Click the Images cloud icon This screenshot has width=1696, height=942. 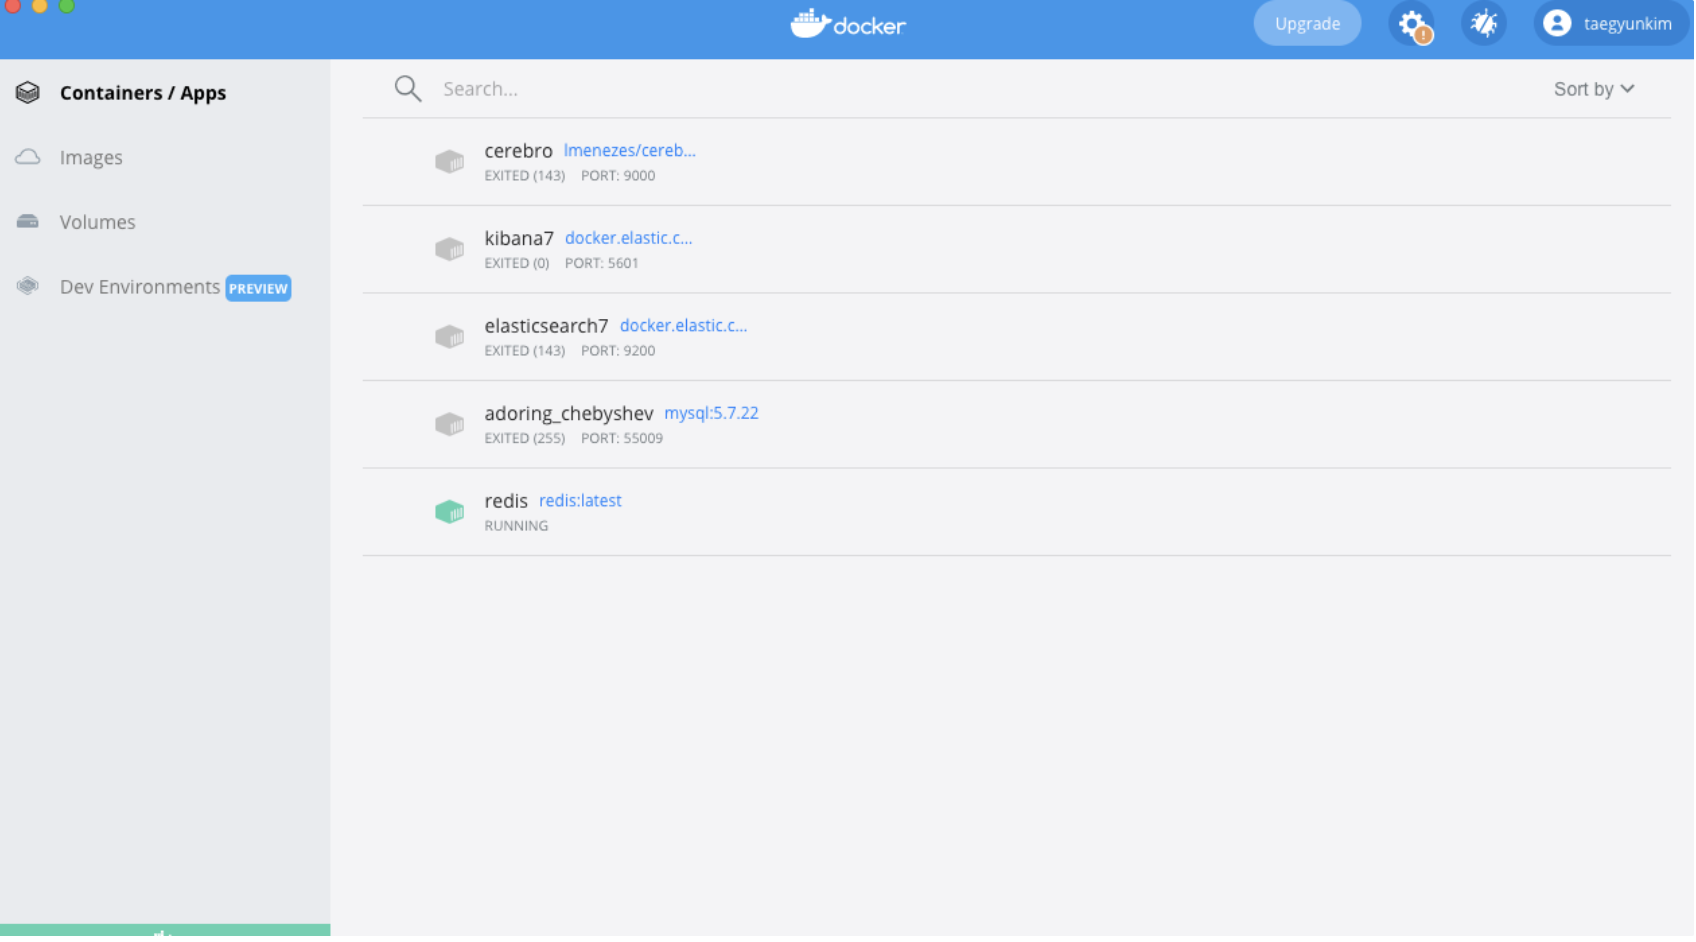(28, 158)
